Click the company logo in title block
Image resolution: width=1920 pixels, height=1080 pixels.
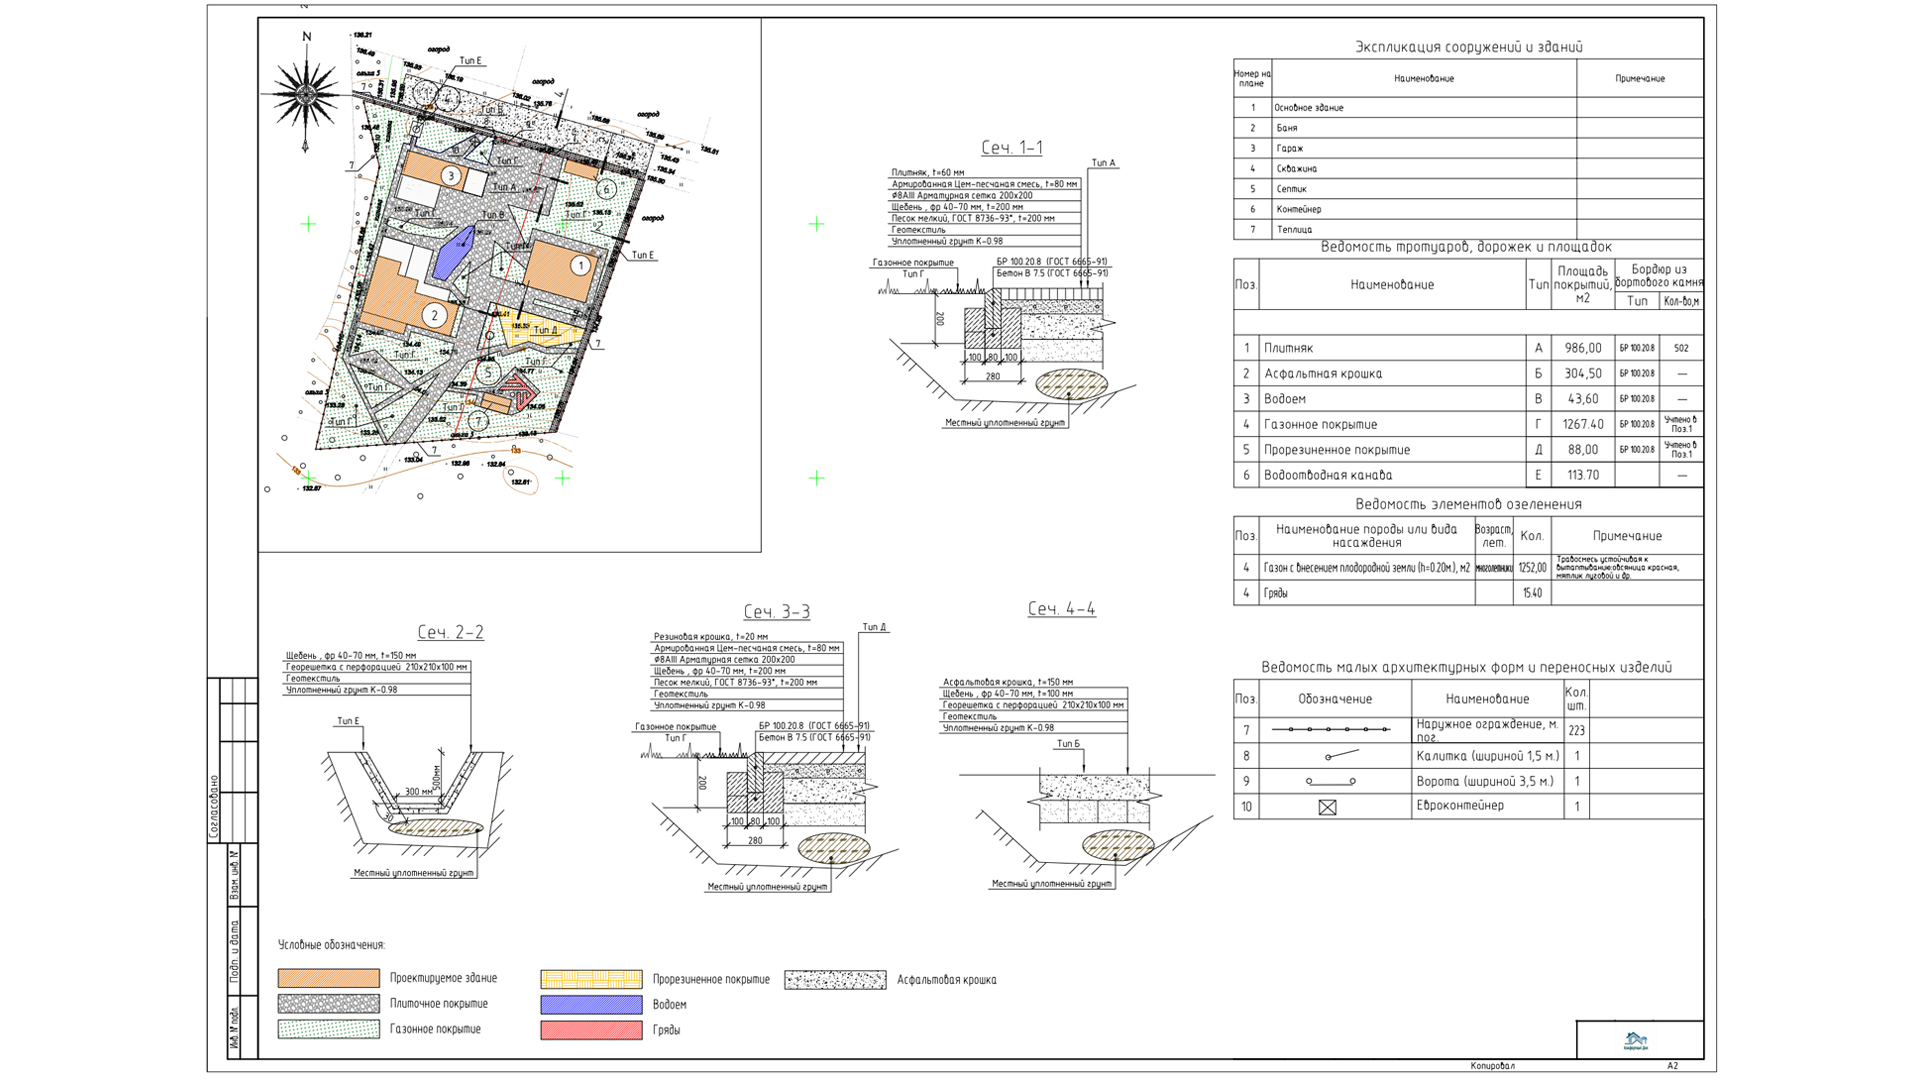[1636, 1041]
